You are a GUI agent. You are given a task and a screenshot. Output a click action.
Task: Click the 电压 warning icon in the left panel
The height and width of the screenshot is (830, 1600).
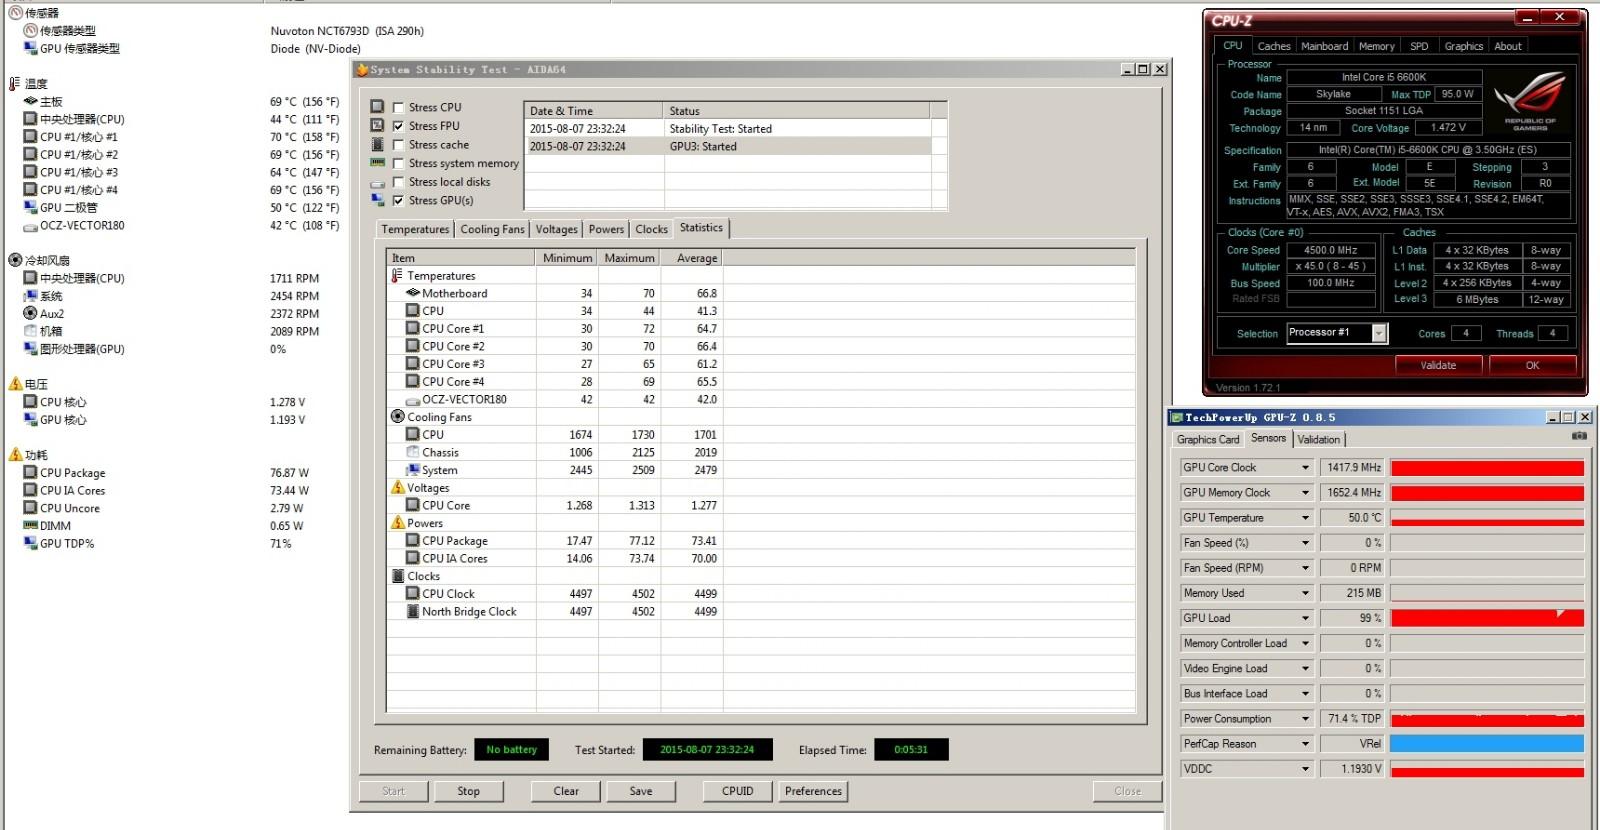coord(15,384)
